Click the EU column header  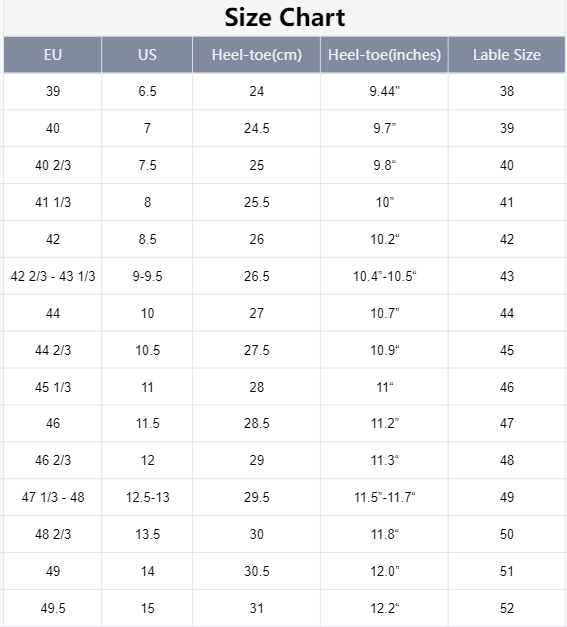52,55
